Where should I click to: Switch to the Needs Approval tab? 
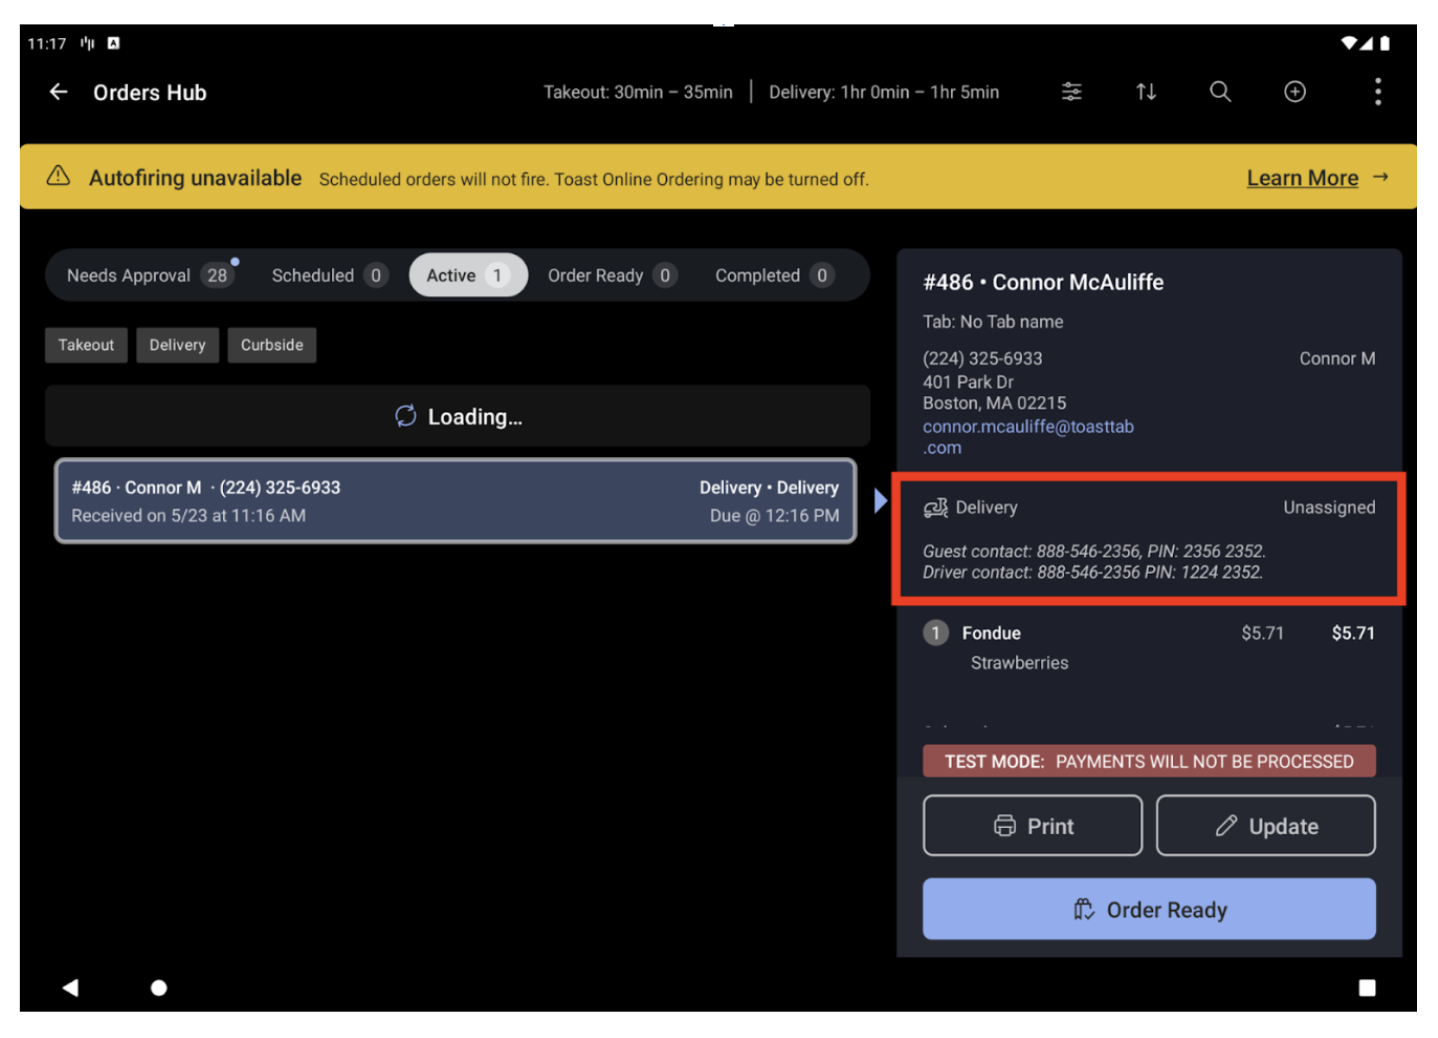click(148, 276)
